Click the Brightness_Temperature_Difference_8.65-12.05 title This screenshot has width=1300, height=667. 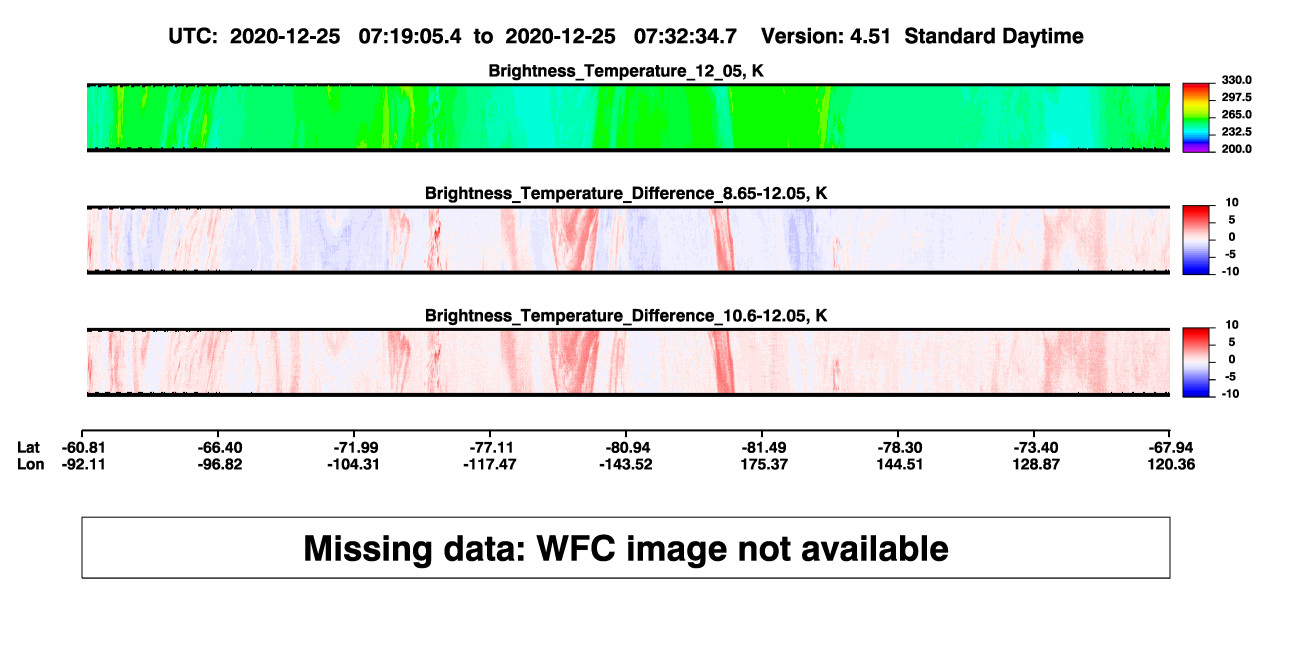pos(626,193)
